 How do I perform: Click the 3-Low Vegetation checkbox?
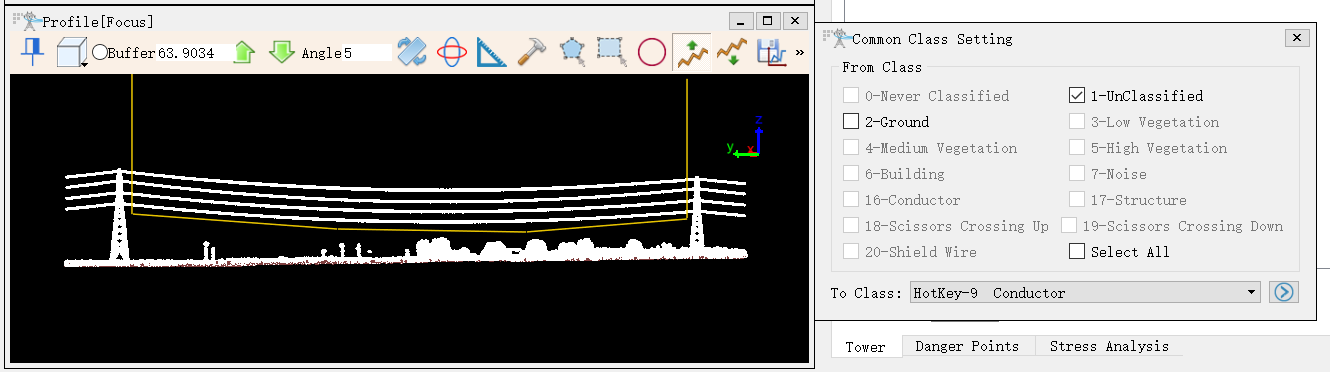[x=1077, y=122]
